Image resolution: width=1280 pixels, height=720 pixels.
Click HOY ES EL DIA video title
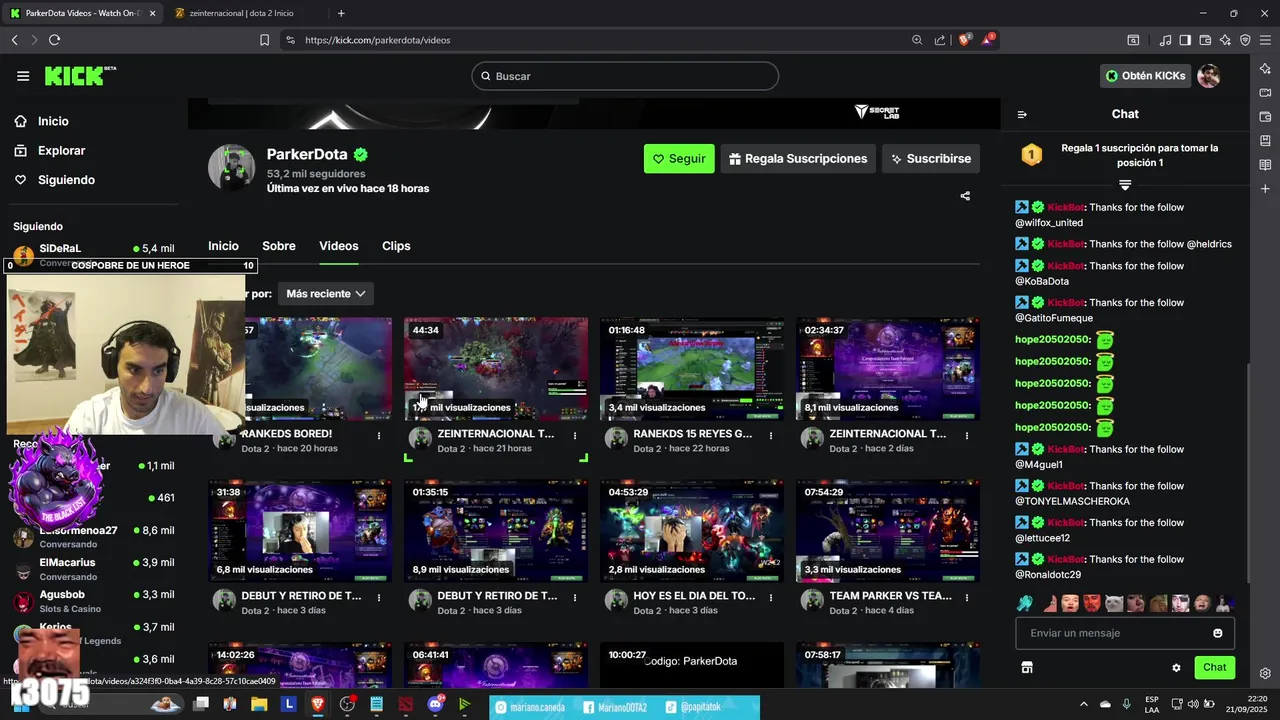694,596
